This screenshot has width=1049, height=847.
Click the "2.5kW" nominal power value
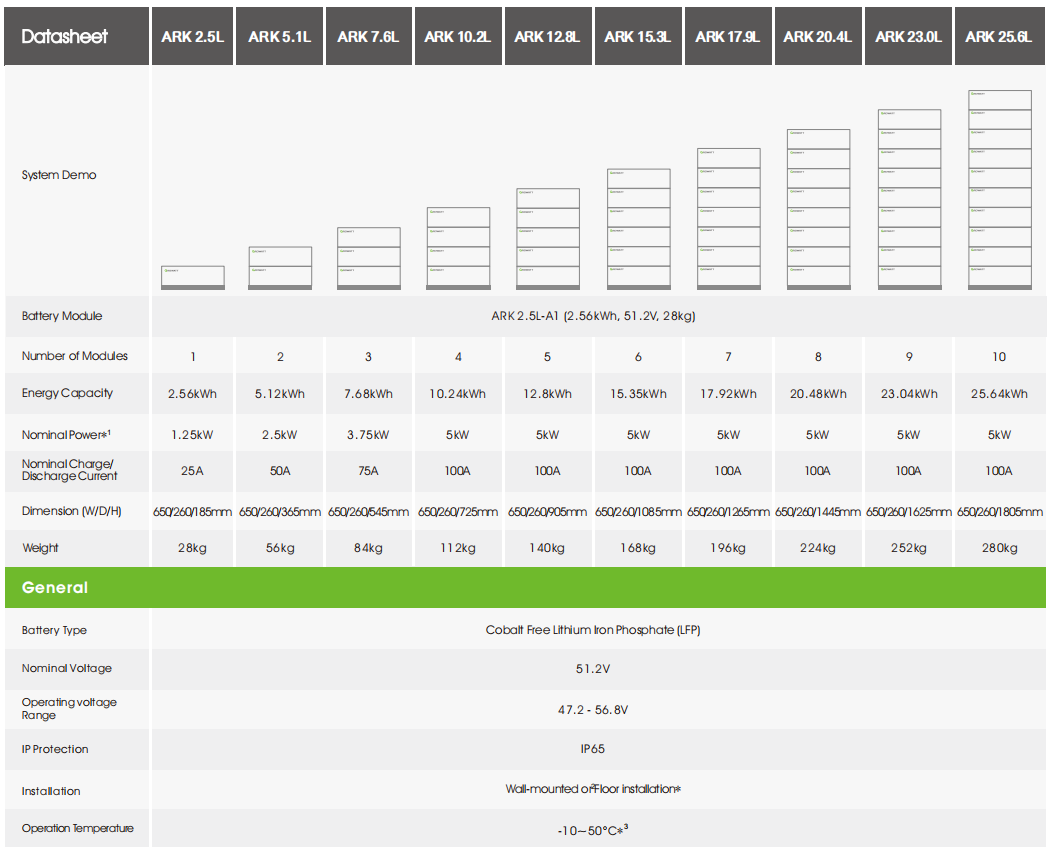280,435
